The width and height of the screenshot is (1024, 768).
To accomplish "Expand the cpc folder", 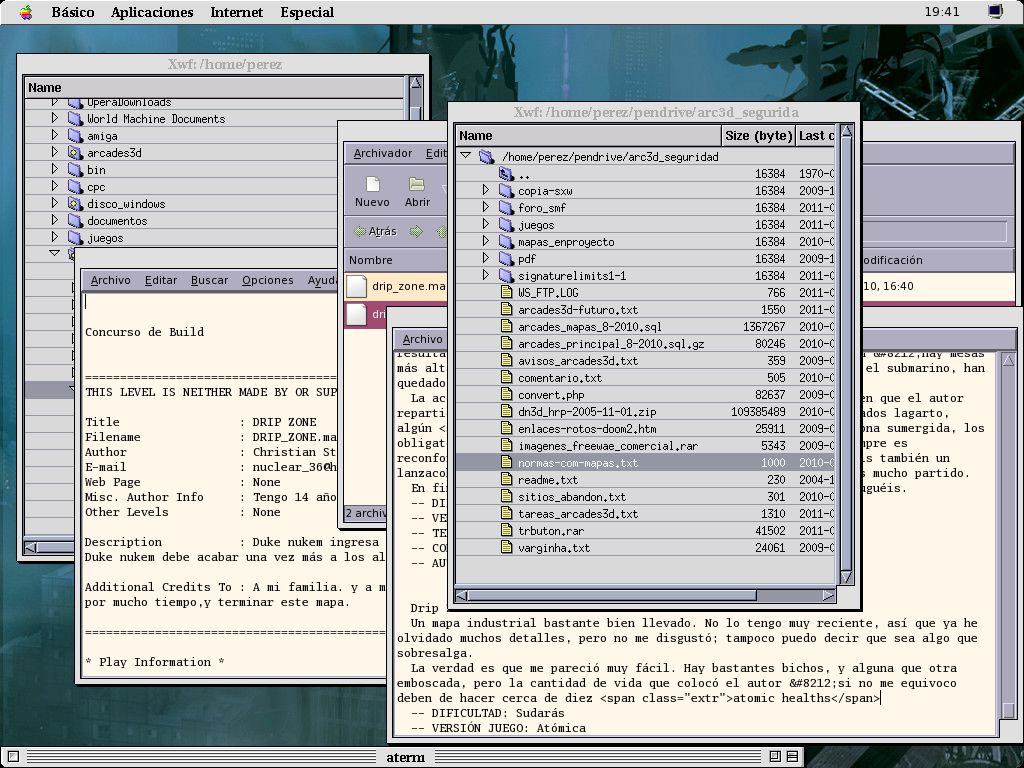I will pyautogui.click(x=55, y=186).
